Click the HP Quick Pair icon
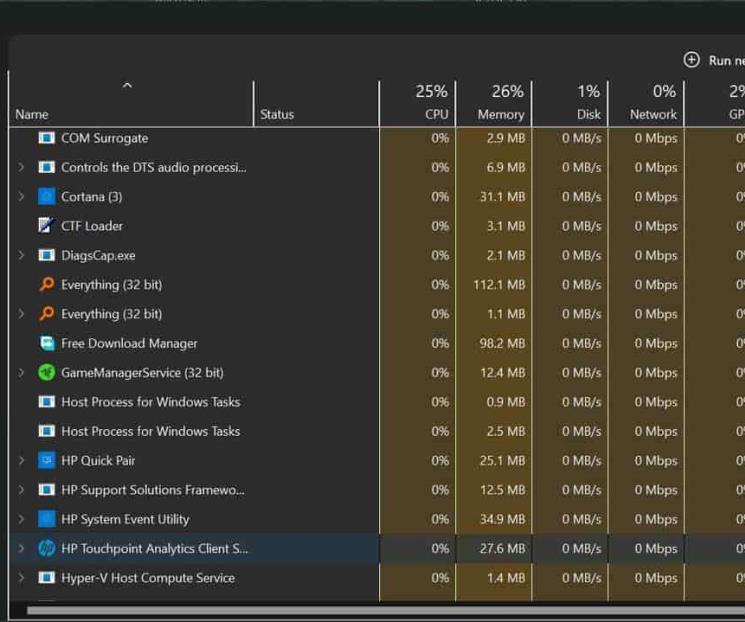 click(46, 461)
